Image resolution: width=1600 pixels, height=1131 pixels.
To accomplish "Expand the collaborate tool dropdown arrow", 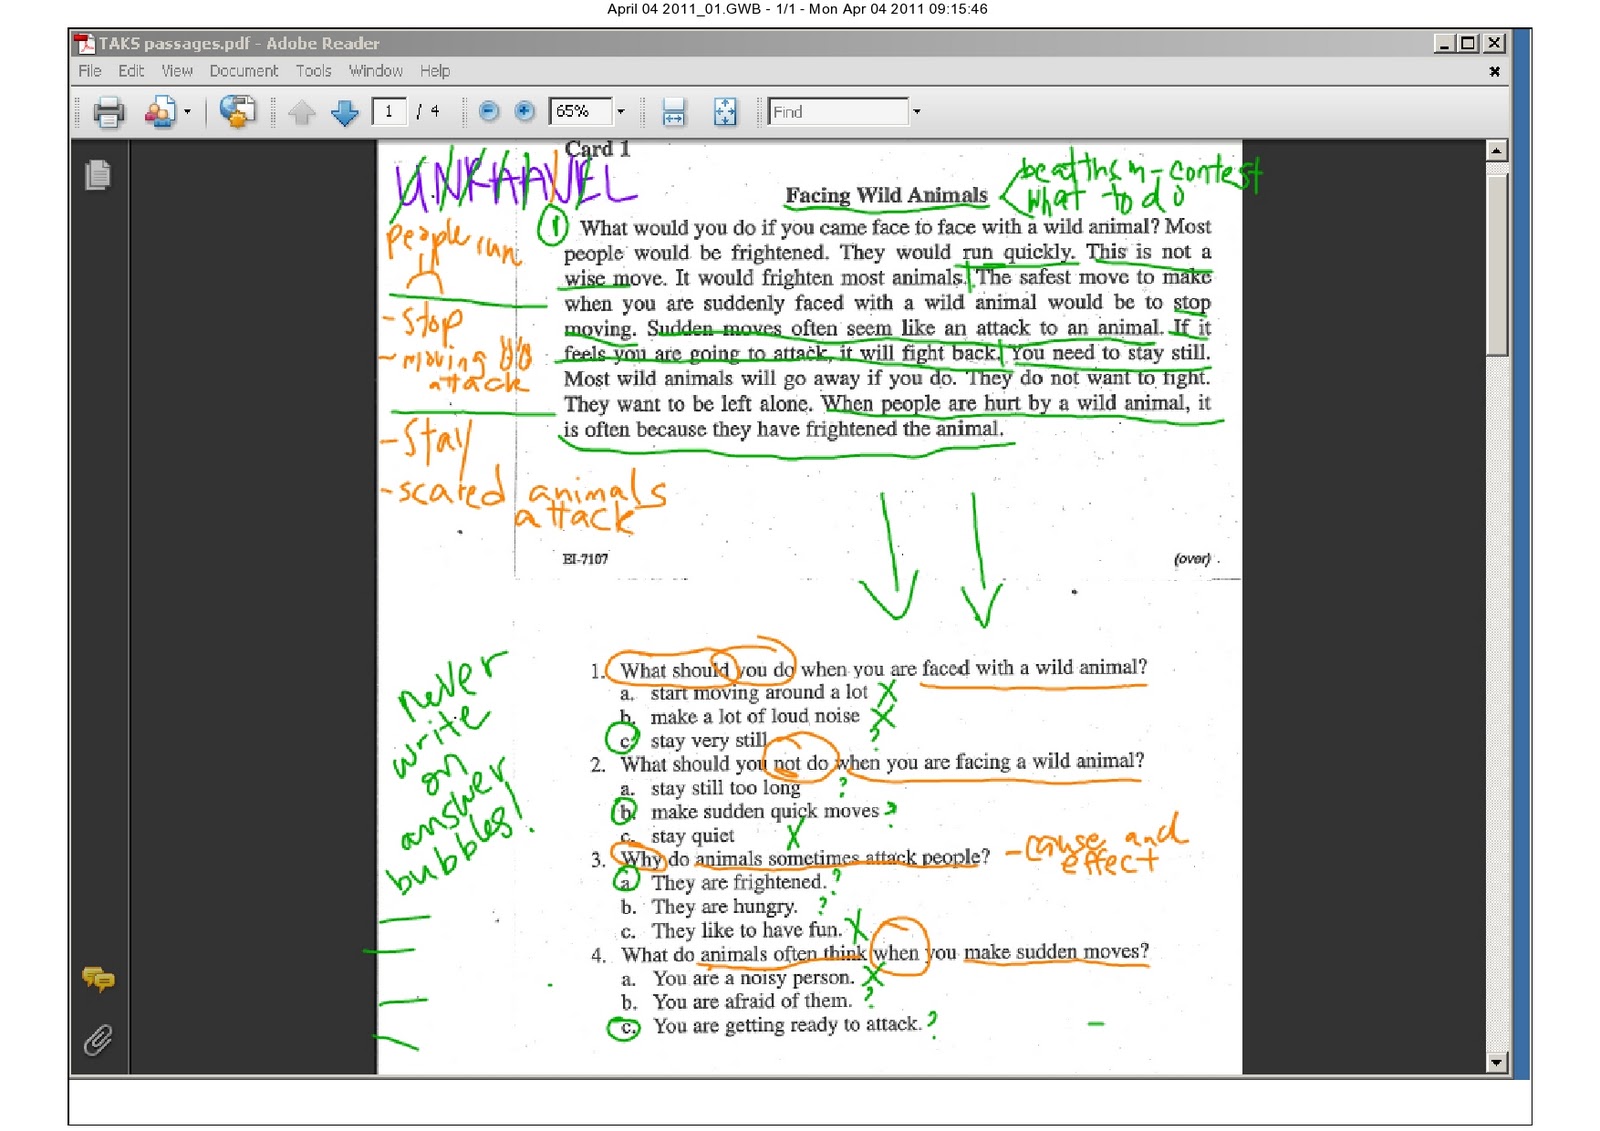I will [187, 112].
